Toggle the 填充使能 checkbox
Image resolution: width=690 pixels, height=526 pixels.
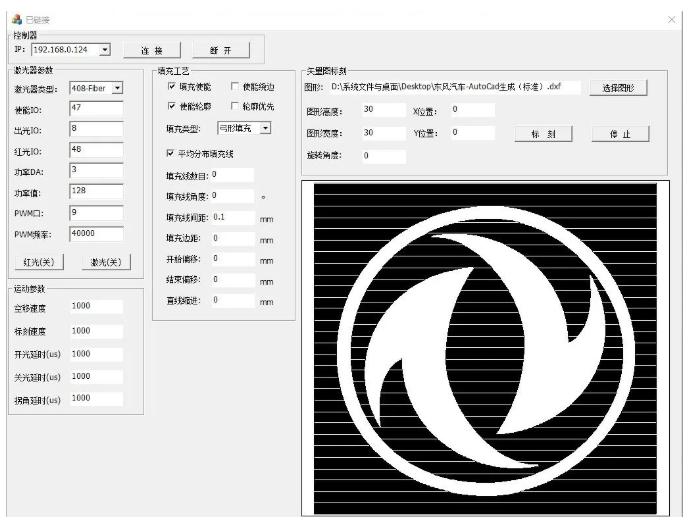pyautogui.click(x=172, y=86)
